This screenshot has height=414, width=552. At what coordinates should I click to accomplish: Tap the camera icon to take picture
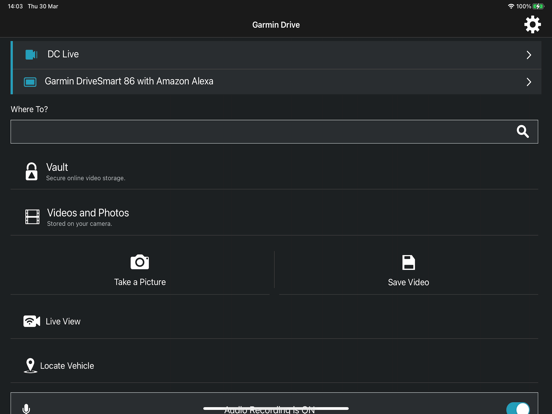(140, 262)
